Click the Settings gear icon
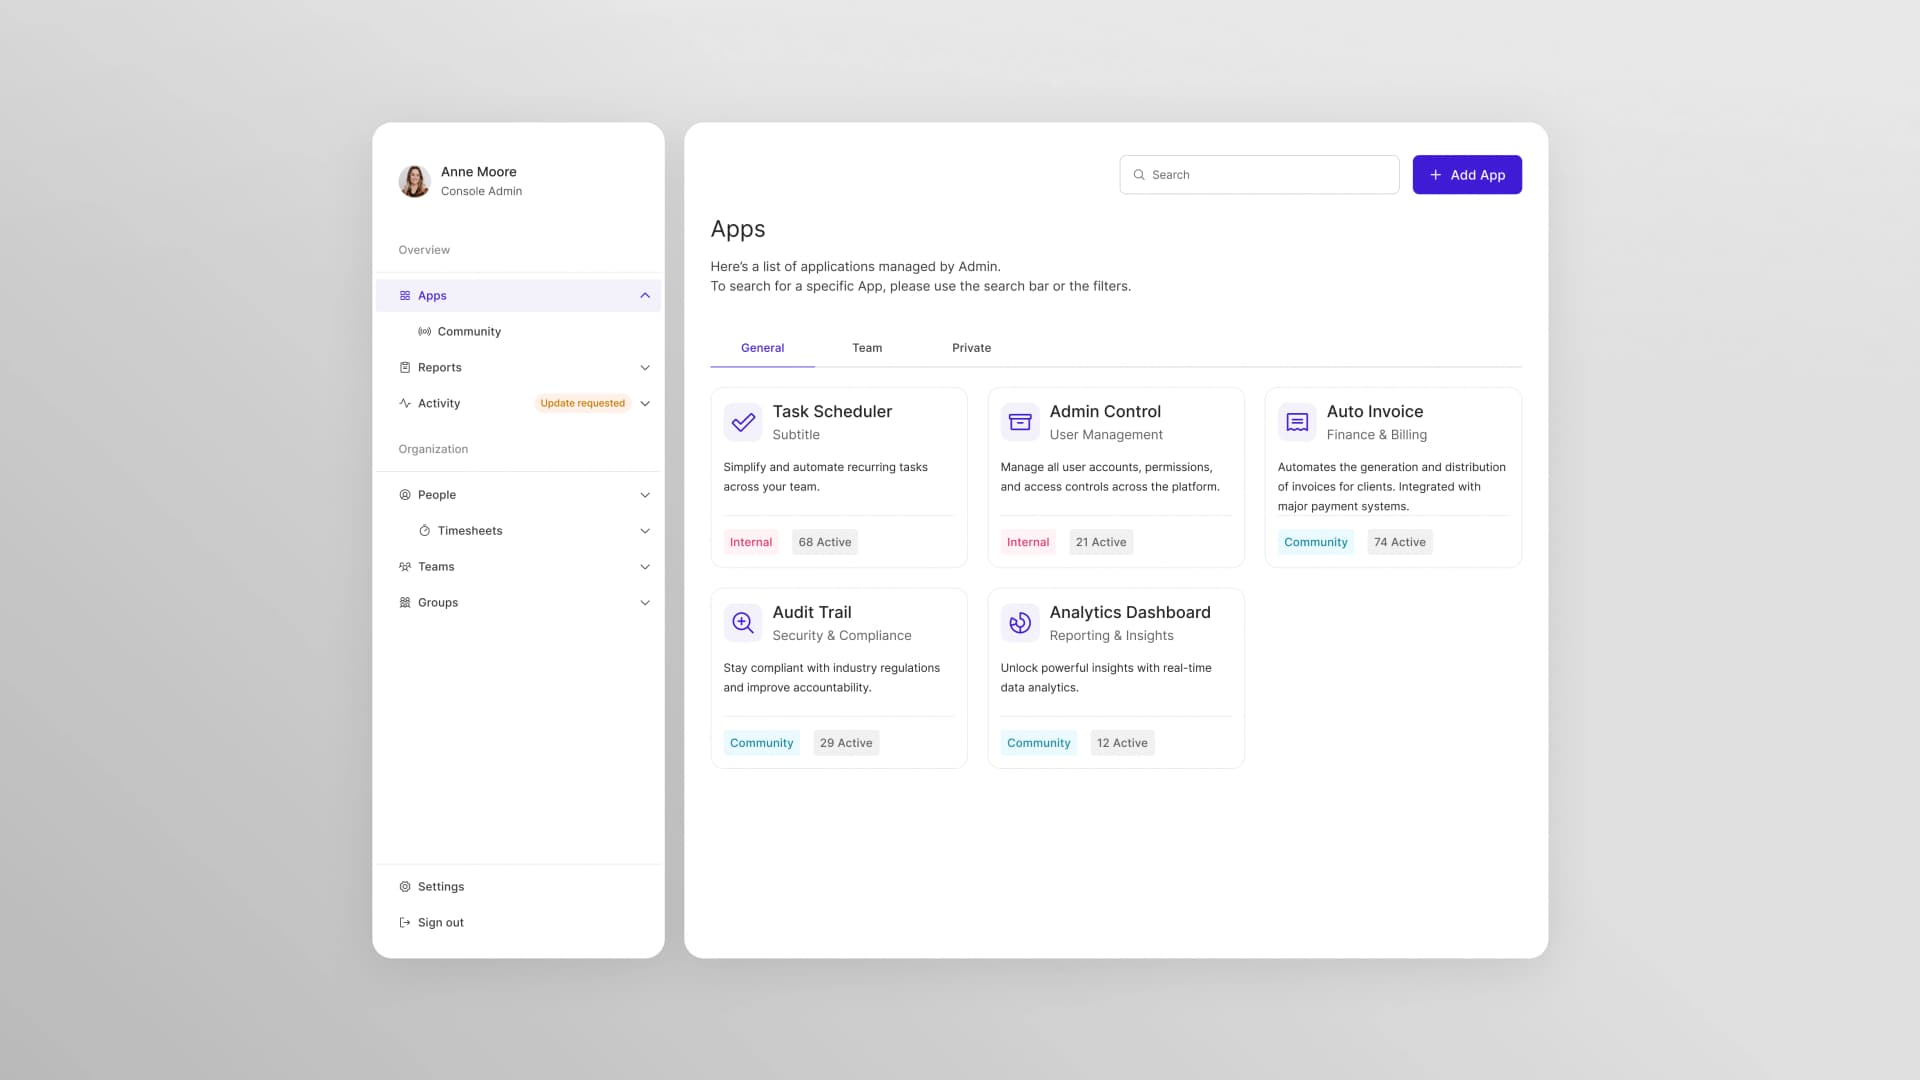 (x=405, y=887)
